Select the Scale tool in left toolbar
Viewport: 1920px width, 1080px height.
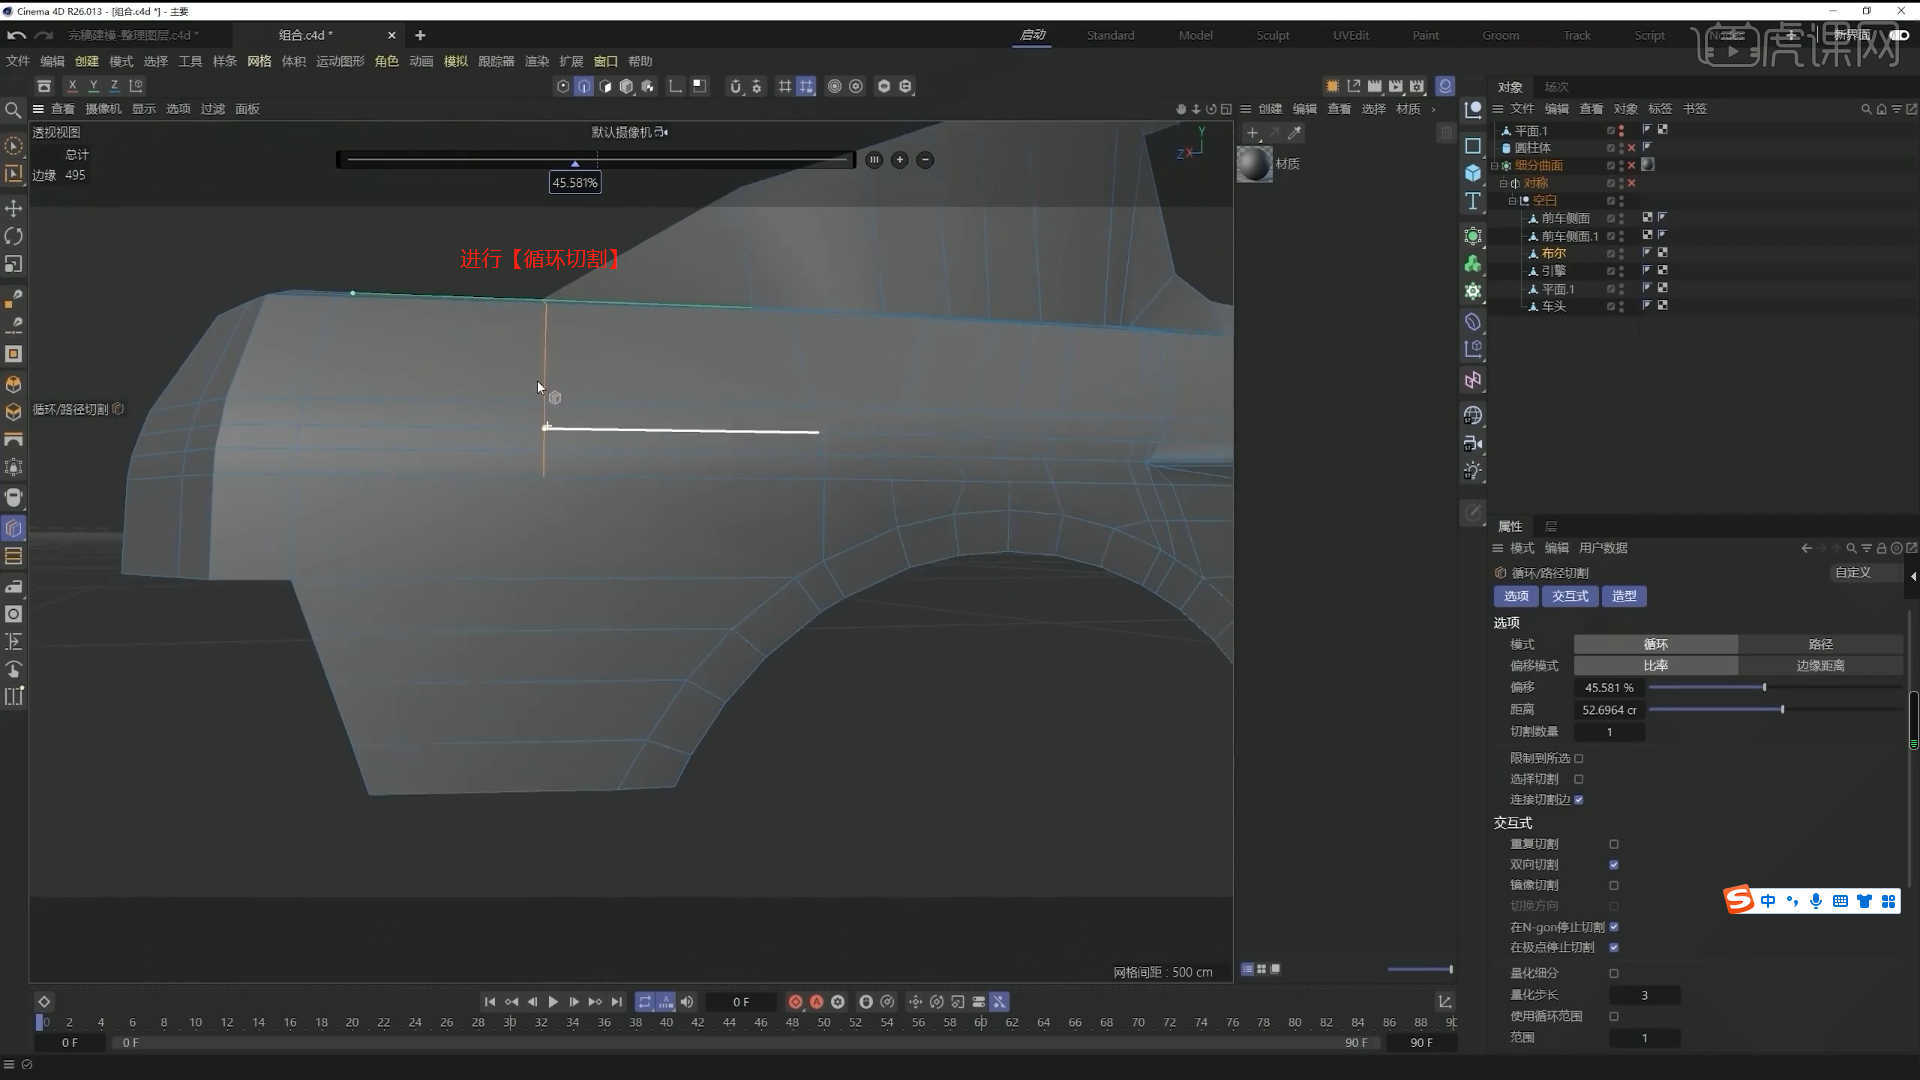tap(14, 264)
